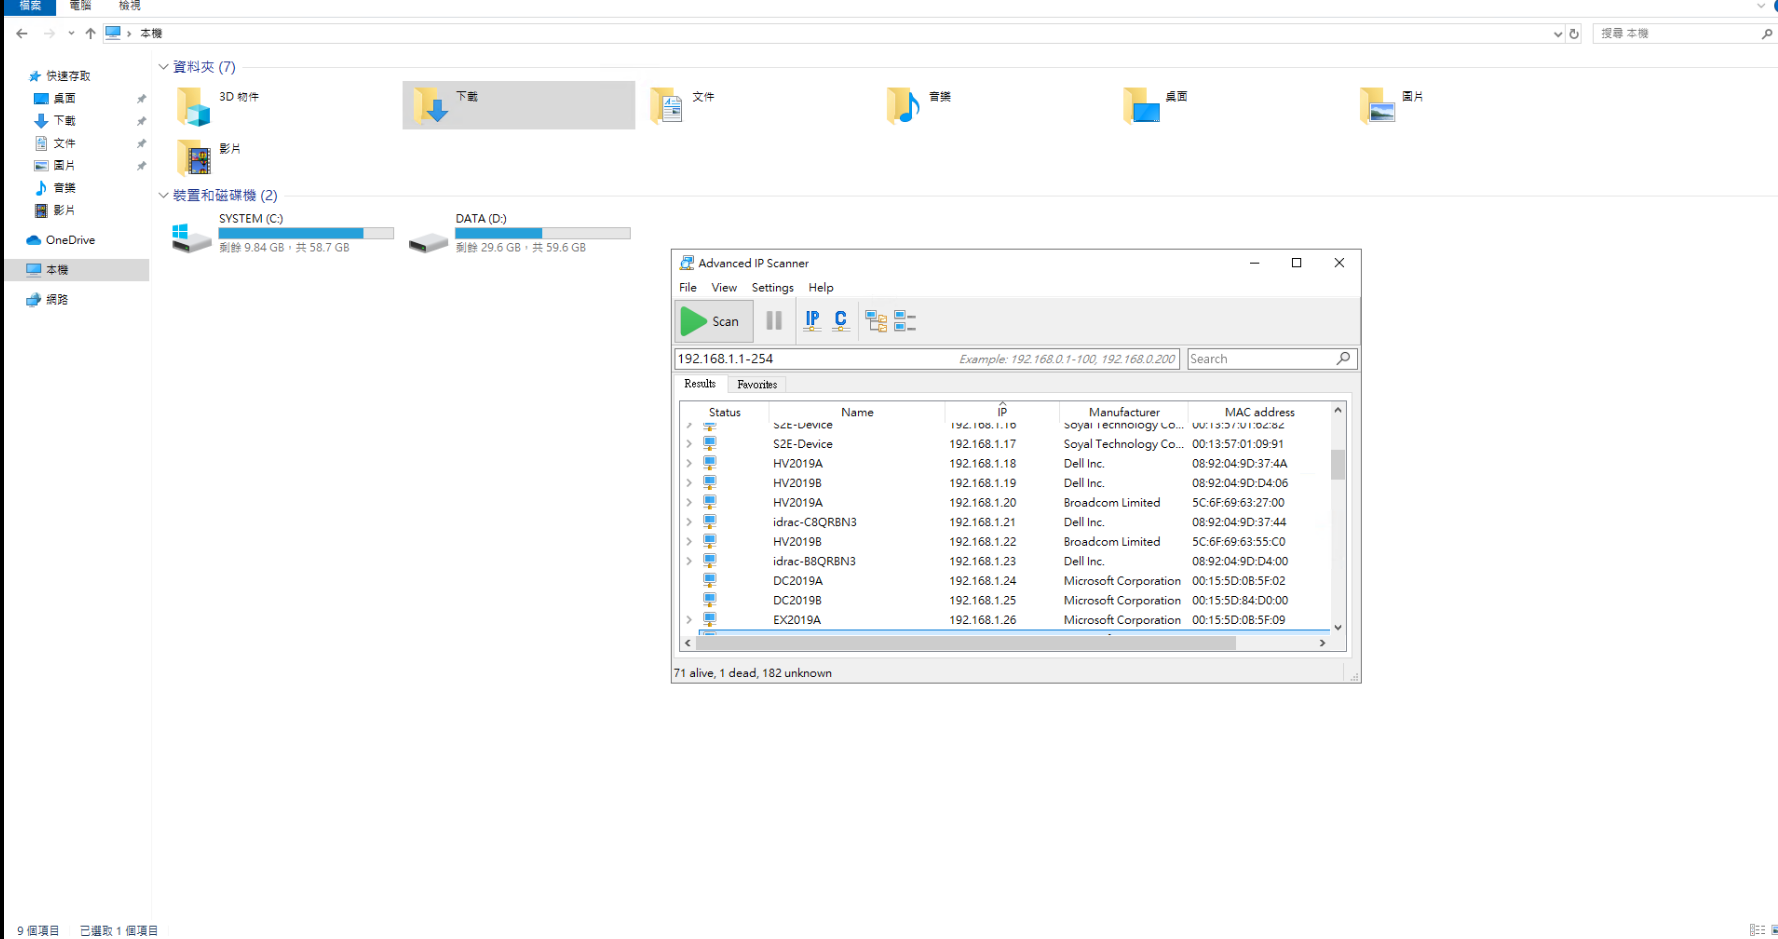Click the Collapse all list icon
1778x939 pixels.
click(x=905, y=321)
